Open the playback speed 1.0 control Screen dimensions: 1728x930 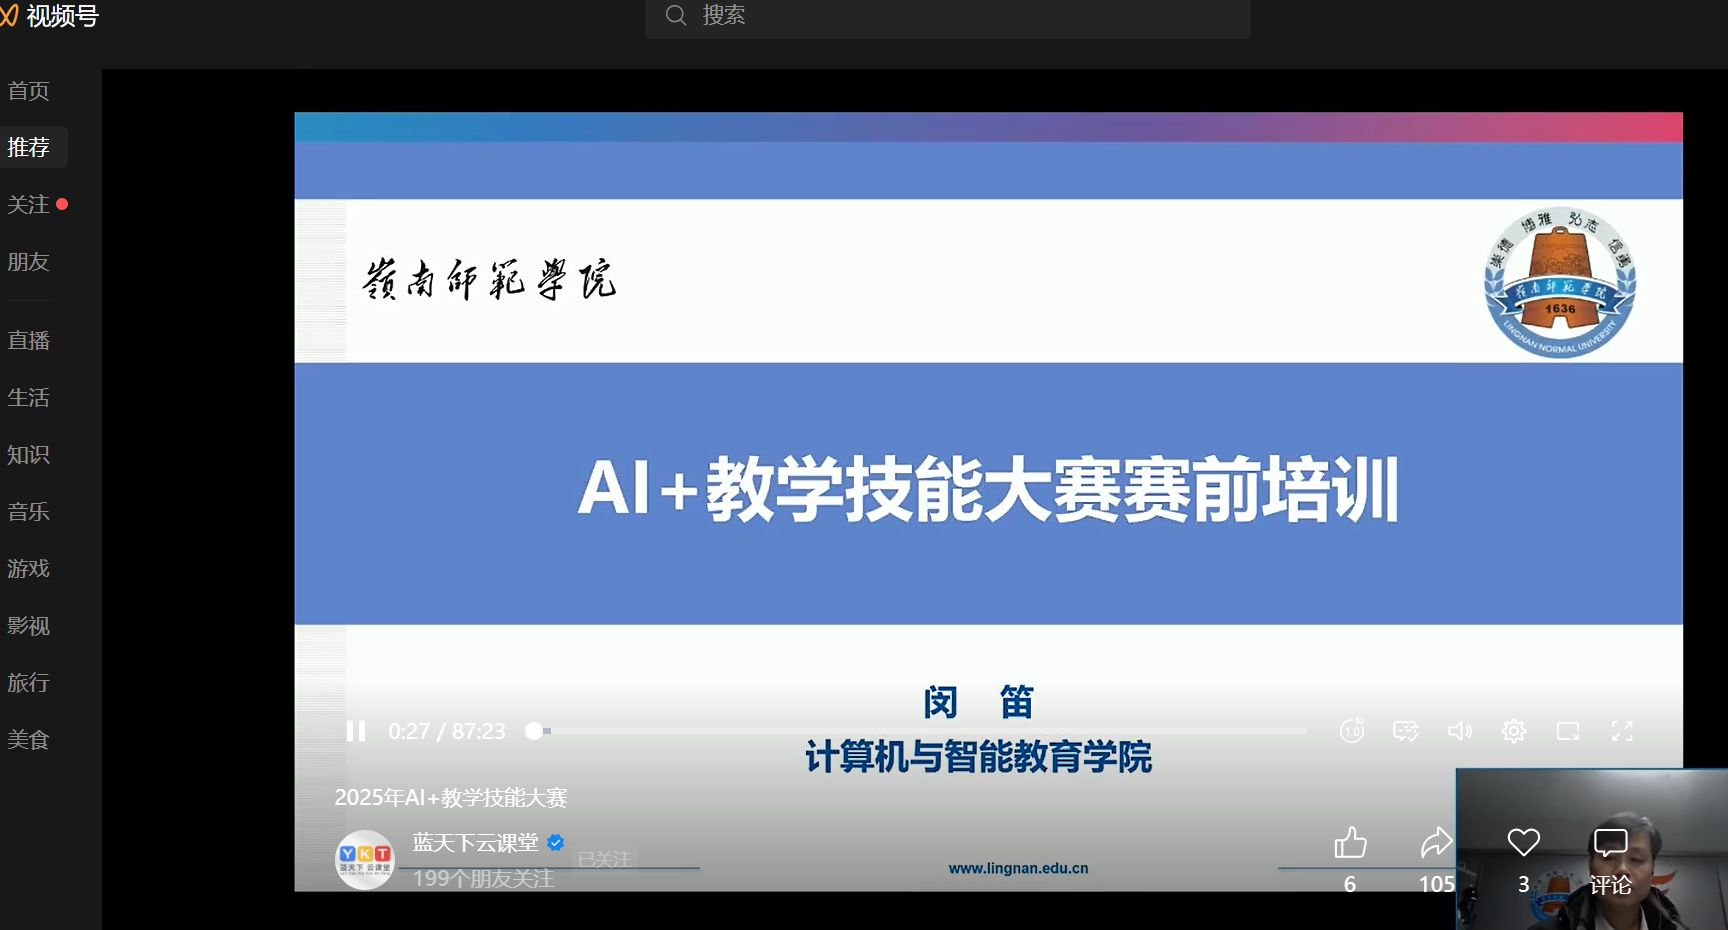(x=1352, y=731)
